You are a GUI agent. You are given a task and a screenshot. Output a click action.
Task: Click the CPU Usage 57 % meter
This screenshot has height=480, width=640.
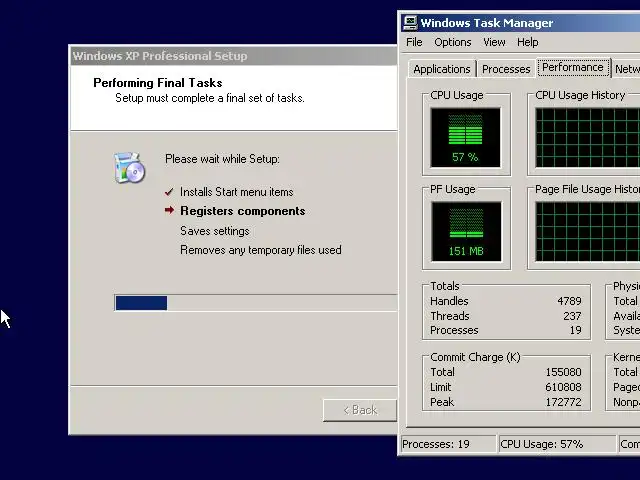click(465, 137)
